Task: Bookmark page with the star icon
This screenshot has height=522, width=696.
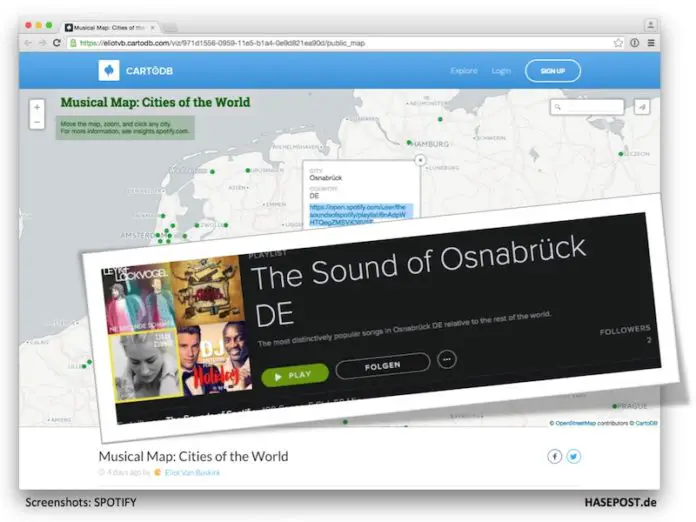Action: point(618,43)
